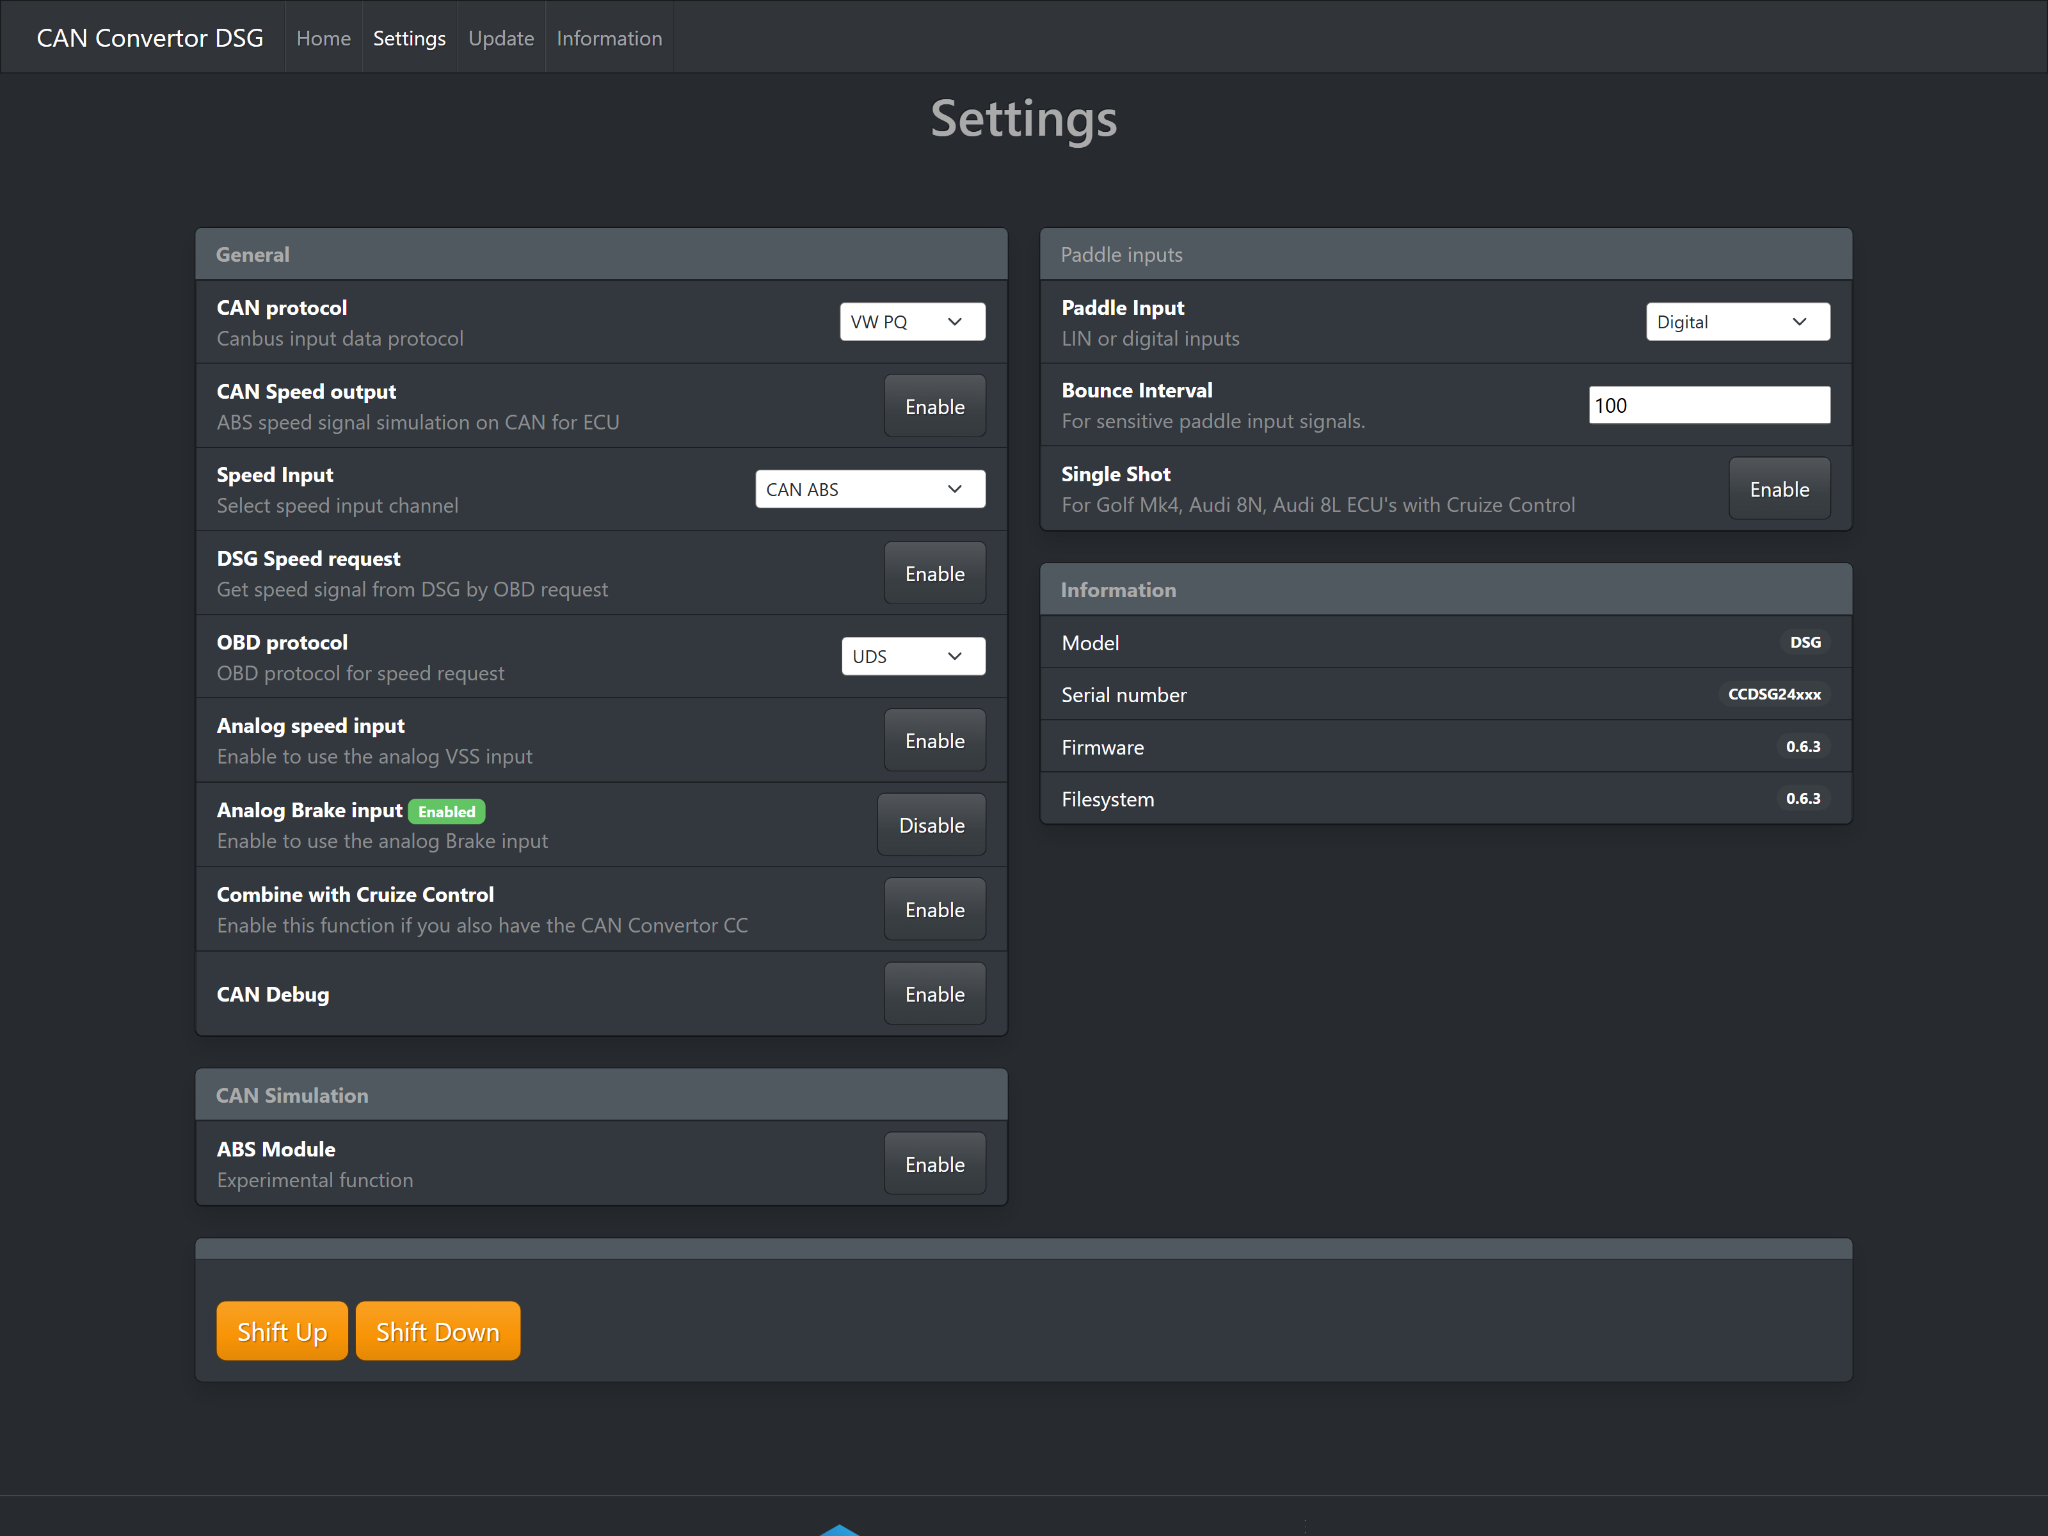2048x1536 pixels.
Task: Click the green Enabled badge
Action: 447,811
